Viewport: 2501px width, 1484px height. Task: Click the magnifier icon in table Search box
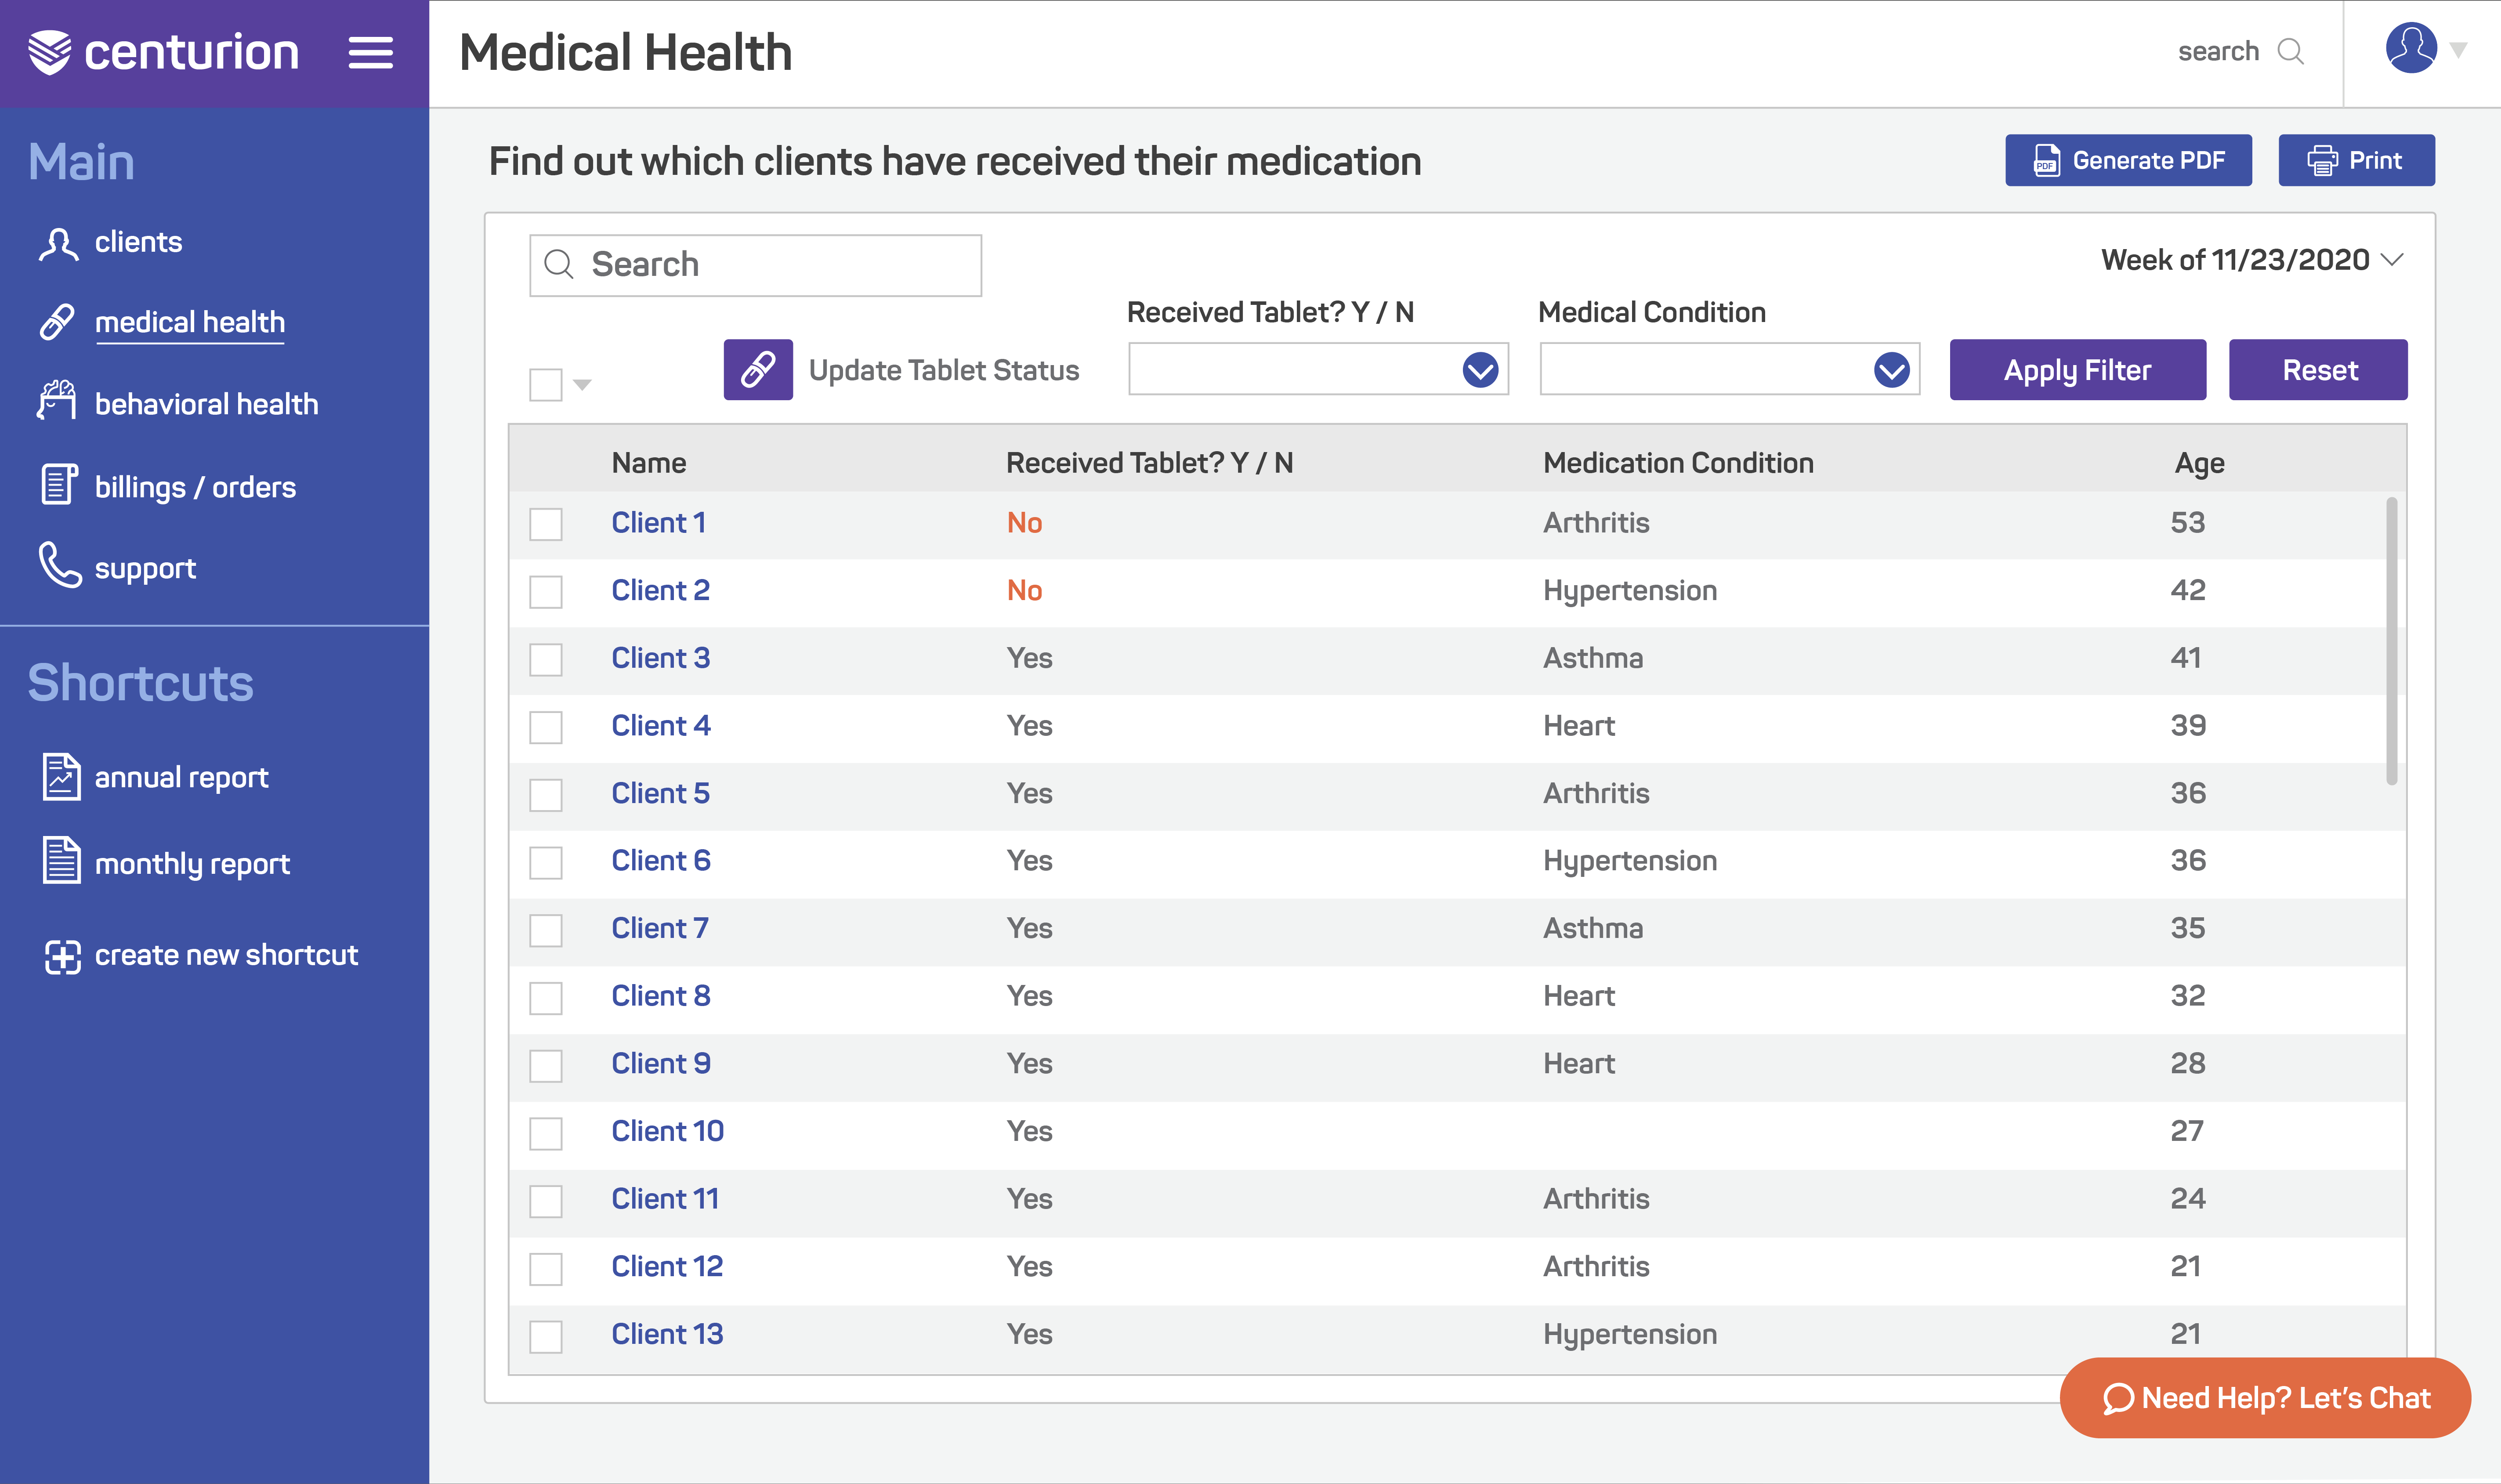click(x=558, y=265)
